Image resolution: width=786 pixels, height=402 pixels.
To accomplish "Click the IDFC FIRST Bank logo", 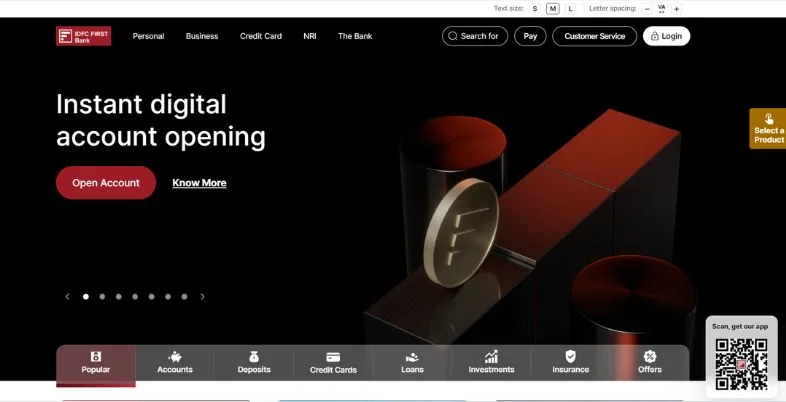I will 84,36.
